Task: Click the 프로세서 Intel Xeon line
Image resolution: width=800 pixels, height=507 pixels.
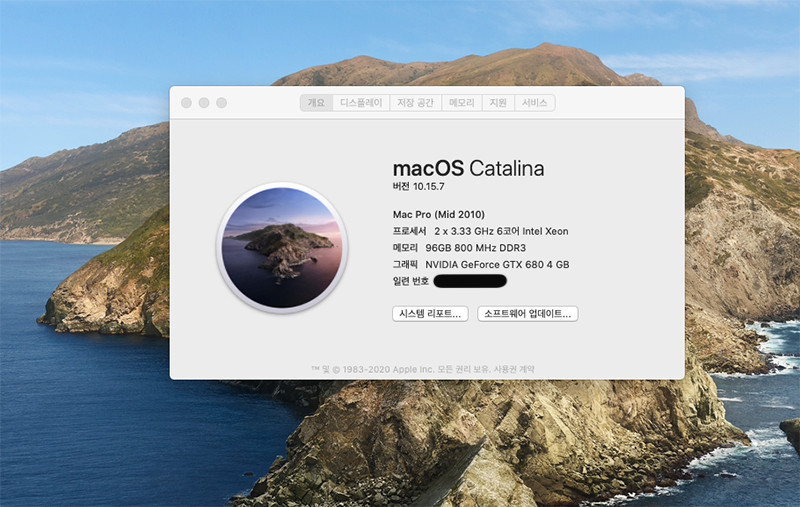Action: pyautogui.click(x=480, y=231)
